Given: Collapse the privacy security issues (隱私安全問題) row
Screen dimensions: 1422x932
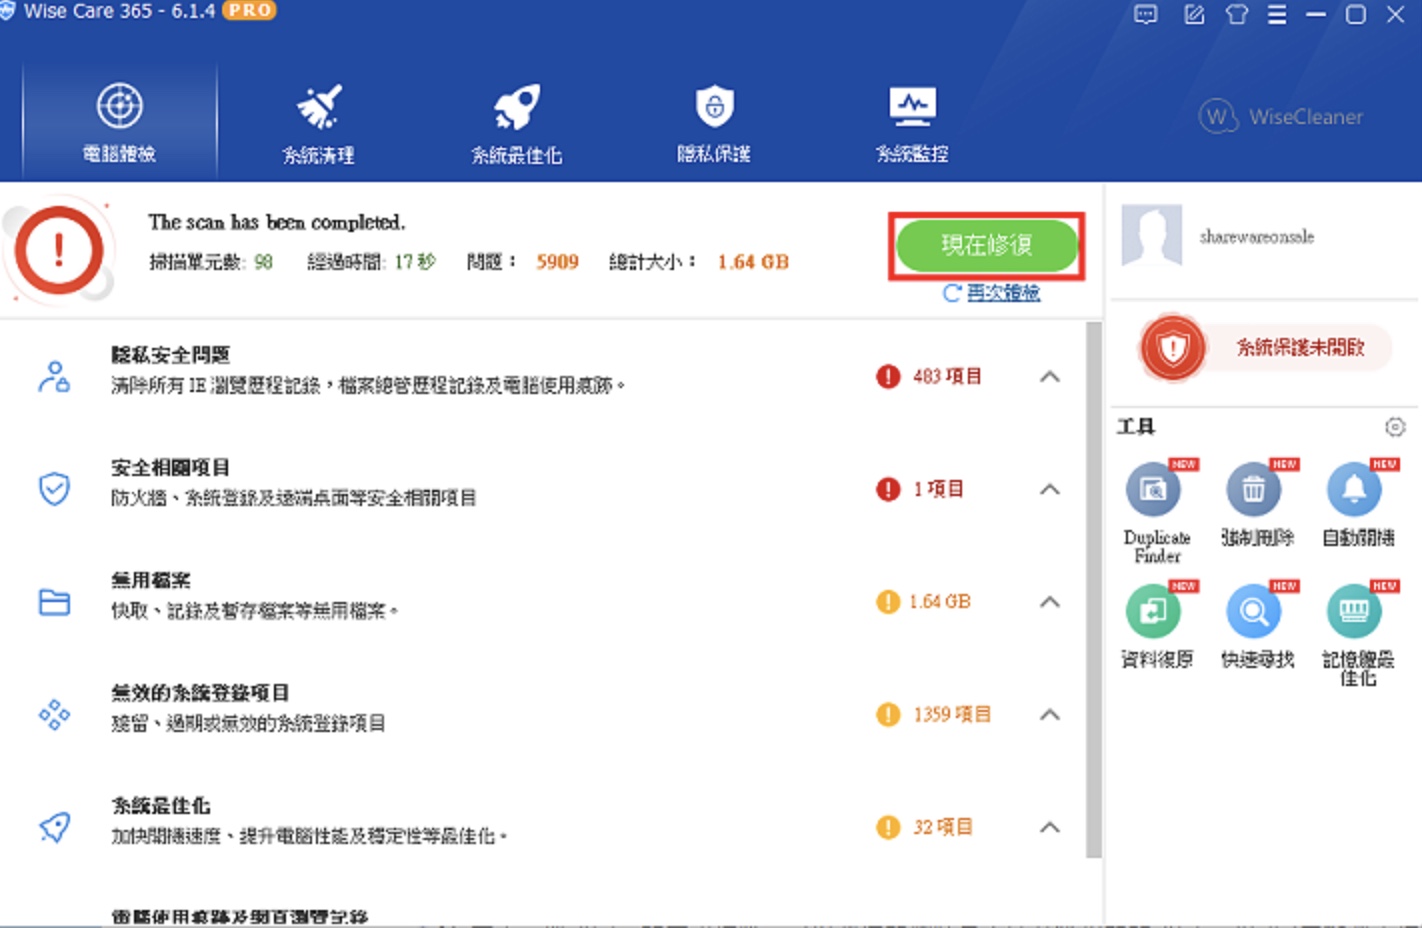Looking at the screenshot, I should tap(1049, 377).
